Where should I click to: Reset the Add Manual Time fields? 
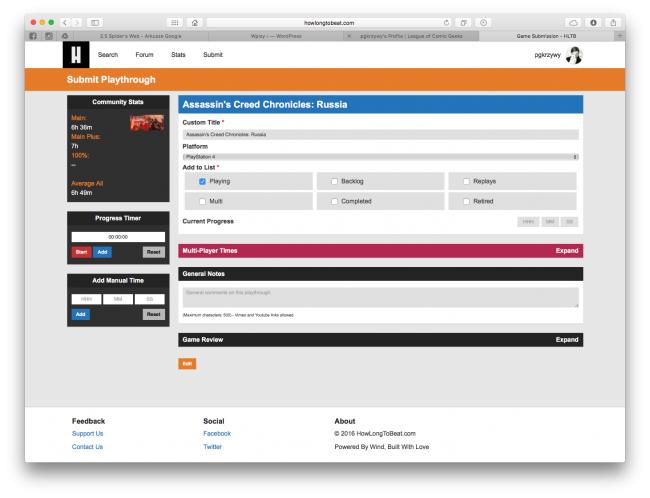tap(153, 314)
